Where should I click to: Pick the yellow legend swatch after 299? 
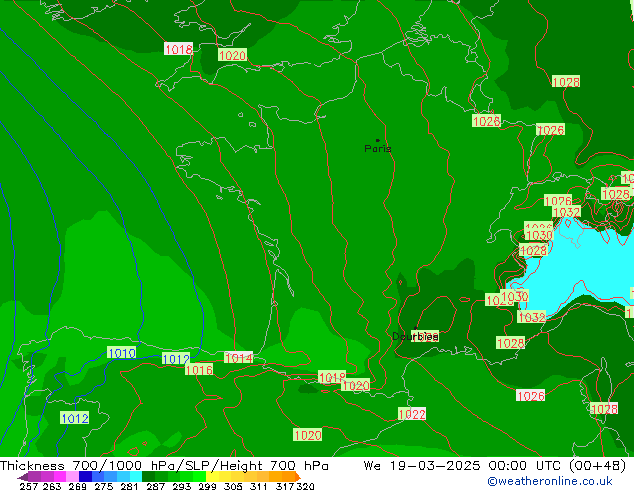click(x=212, y=476)
